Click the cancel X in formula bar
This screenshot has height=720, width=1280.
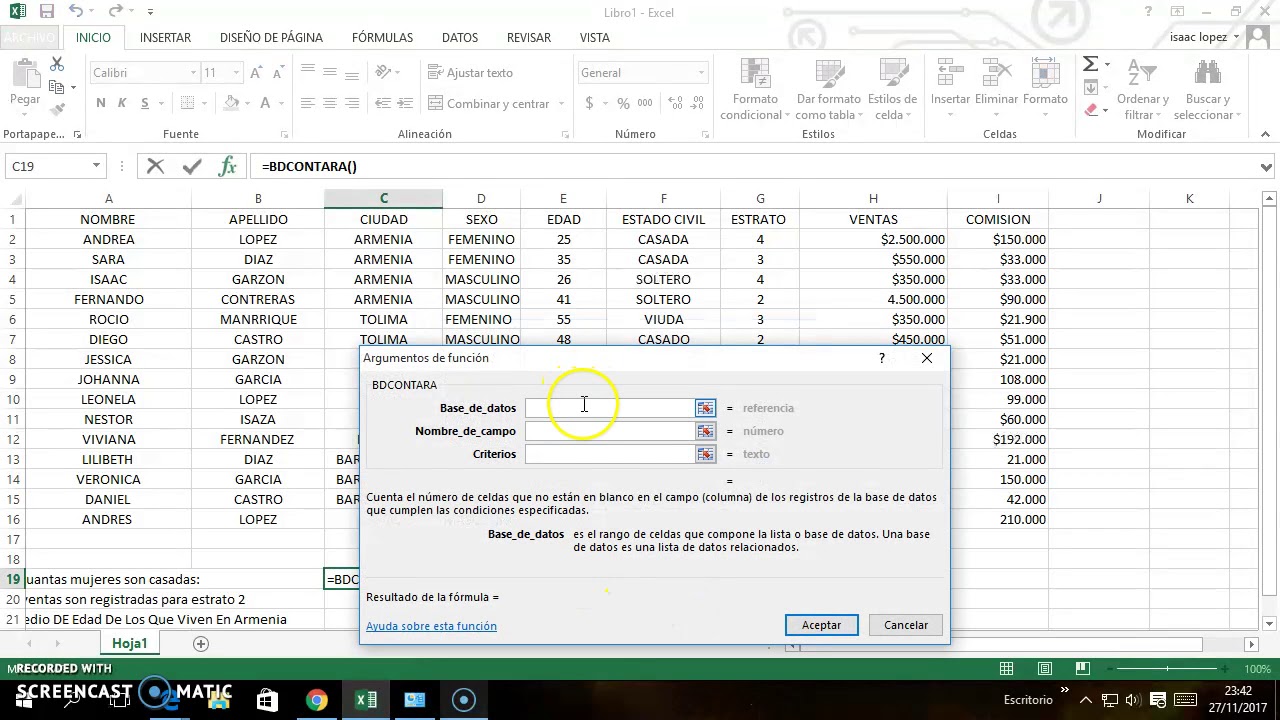click(x=155, y=166)
